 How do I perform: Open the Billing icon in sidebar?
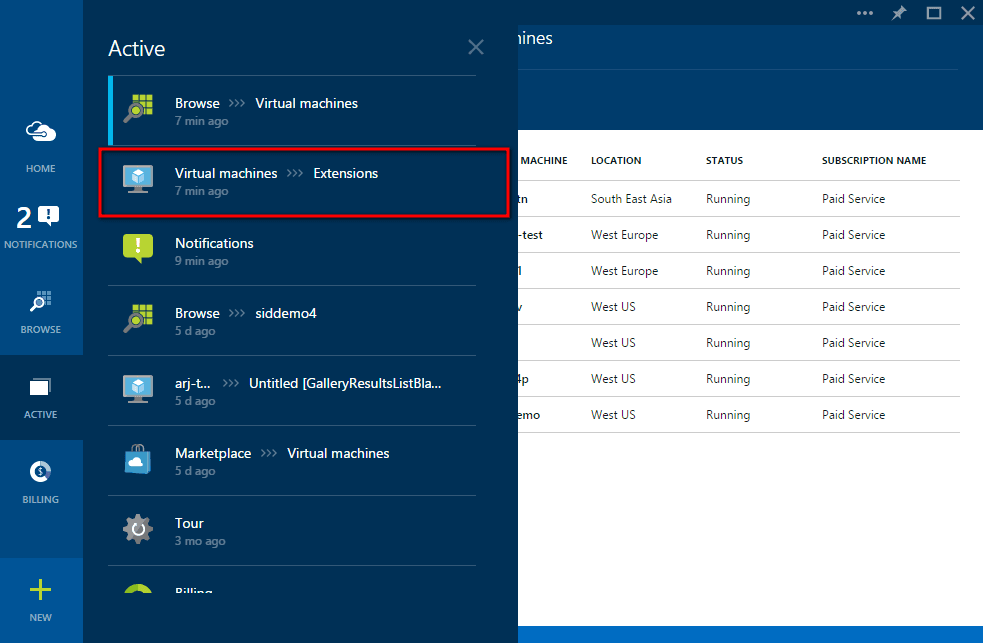[41, 481]
